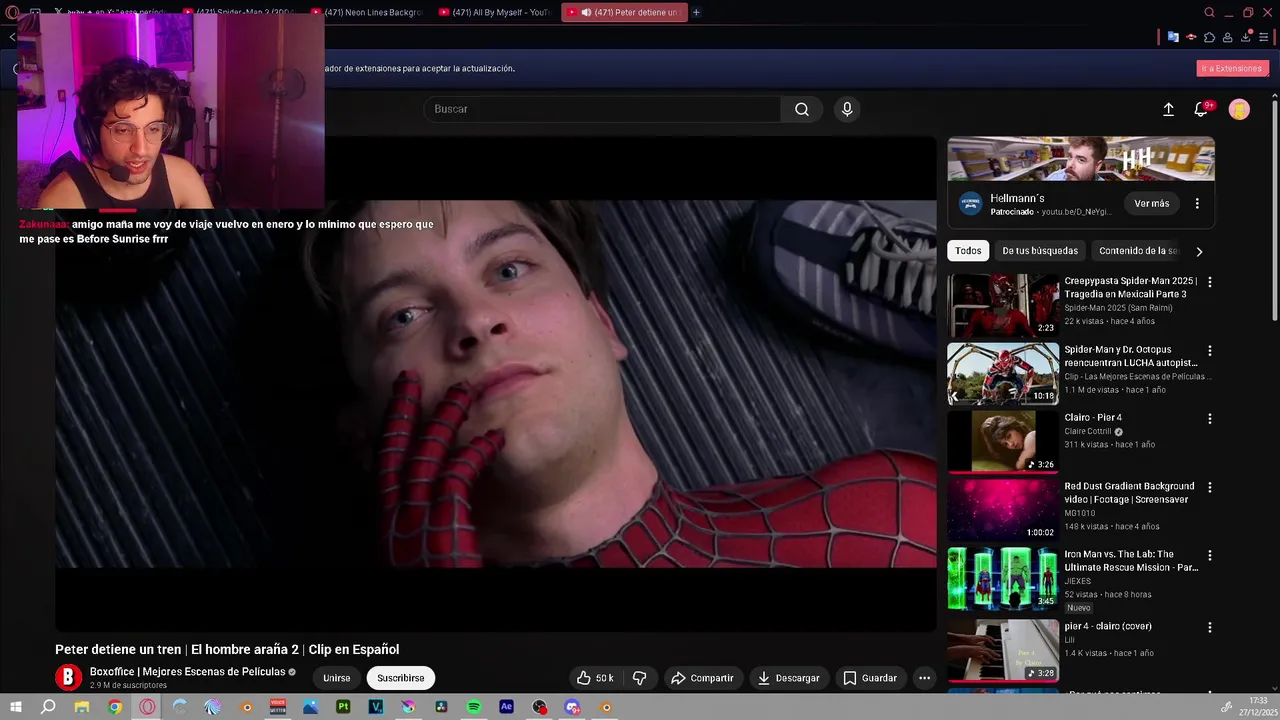The width and height of the screenshot is (1280, 720).
Task: Open Windows Start menu
Action: 15,707
